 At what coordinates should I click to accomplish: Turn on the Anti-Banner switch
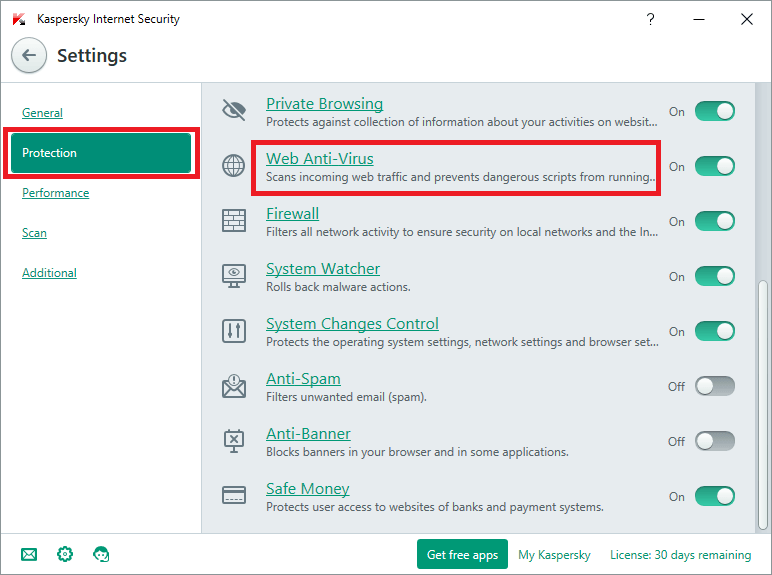[x=714, y=441]
